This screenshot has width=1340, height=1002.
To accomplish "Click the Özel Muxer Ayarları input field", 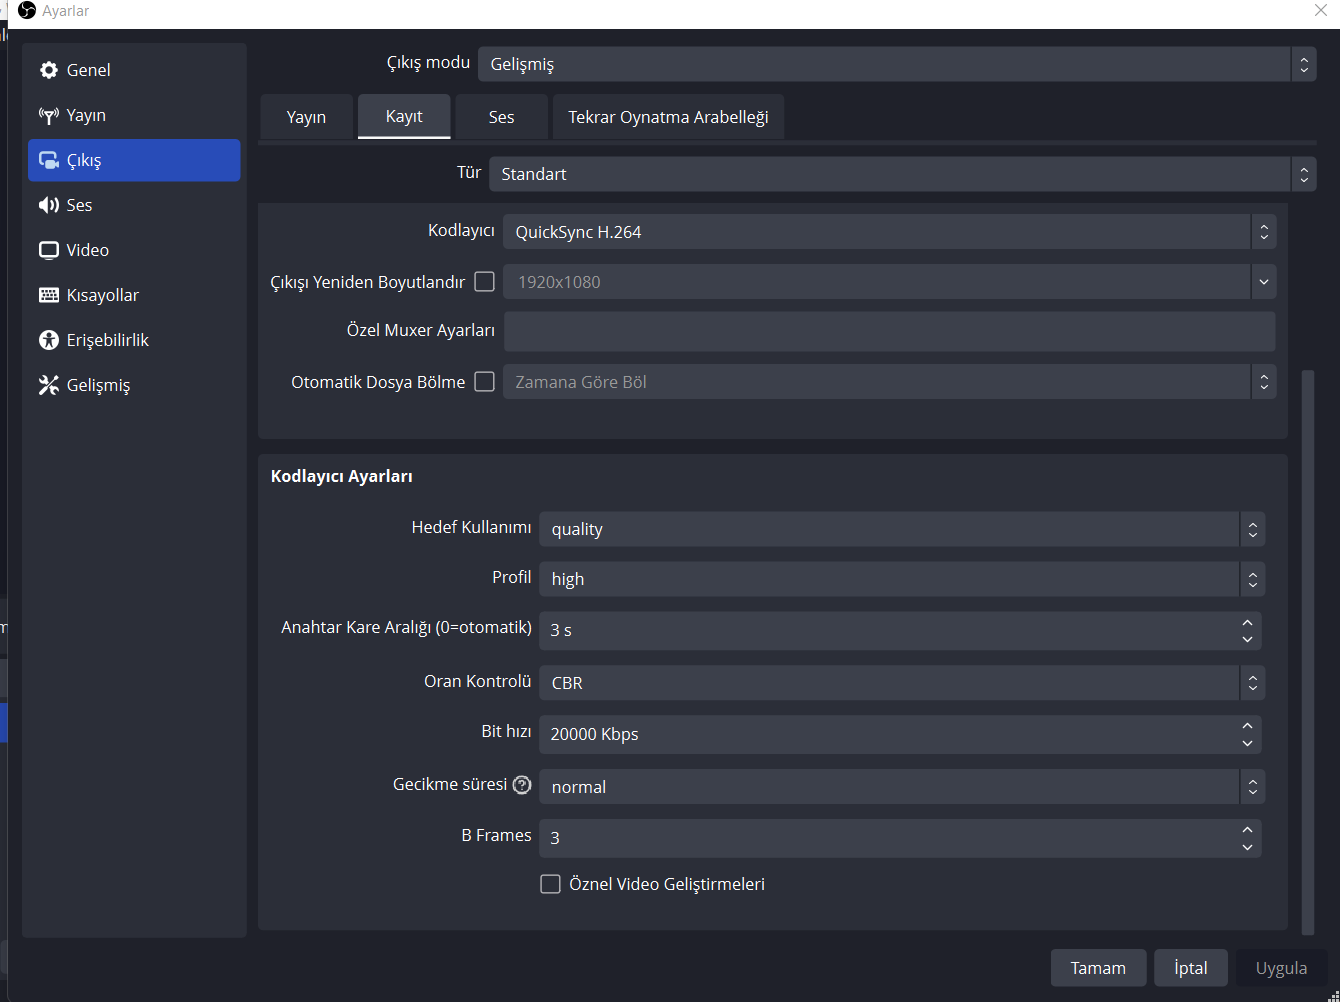I will tap(890, 331).
